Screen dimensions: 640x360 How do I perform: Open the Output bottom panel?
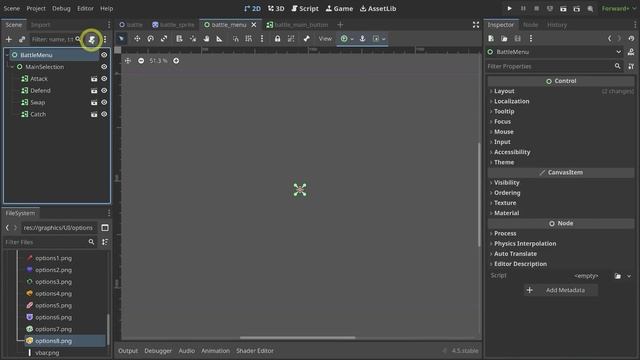pos(128,351)
